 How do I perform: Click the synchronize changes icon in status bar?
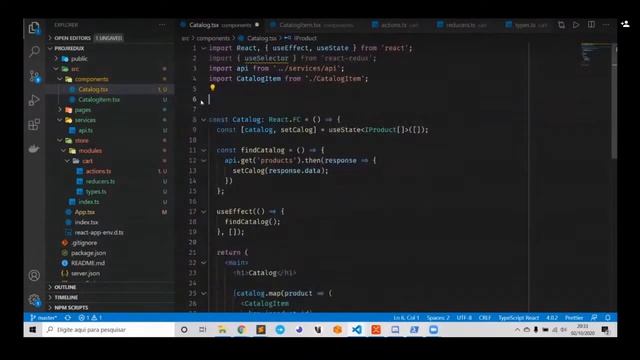pos(68,318)
